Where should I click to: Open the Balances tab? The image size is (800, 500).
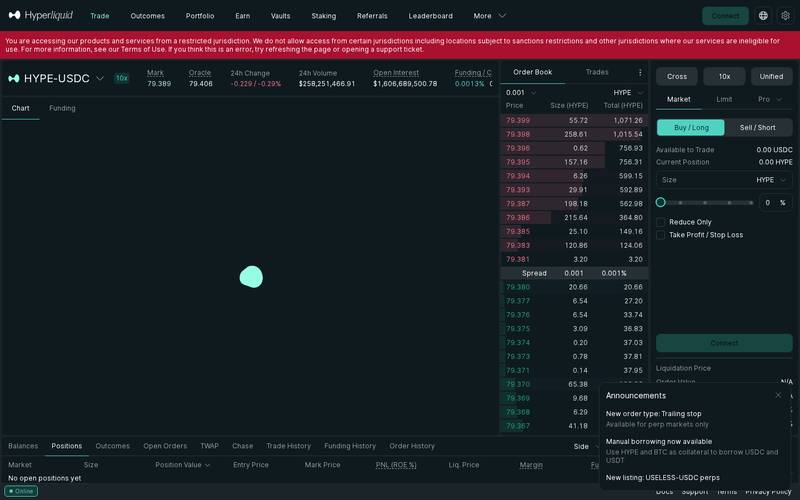[23, 446]
